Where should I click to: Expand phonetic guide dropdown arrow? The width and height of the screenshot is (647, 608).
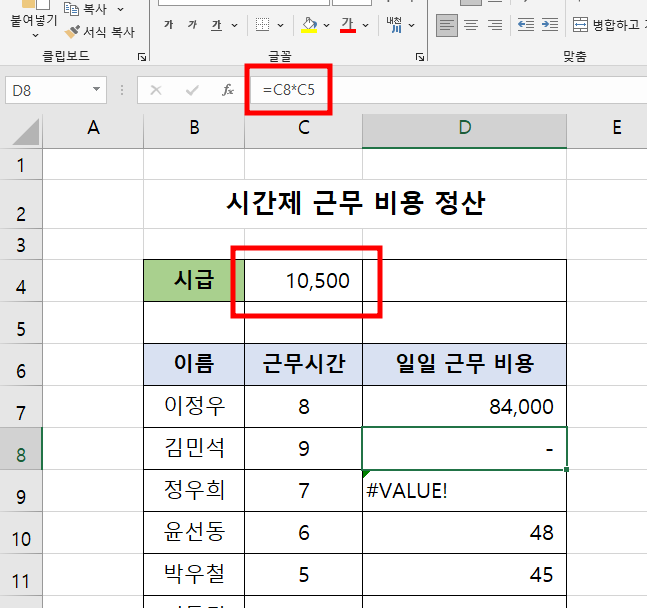point(411,26)
